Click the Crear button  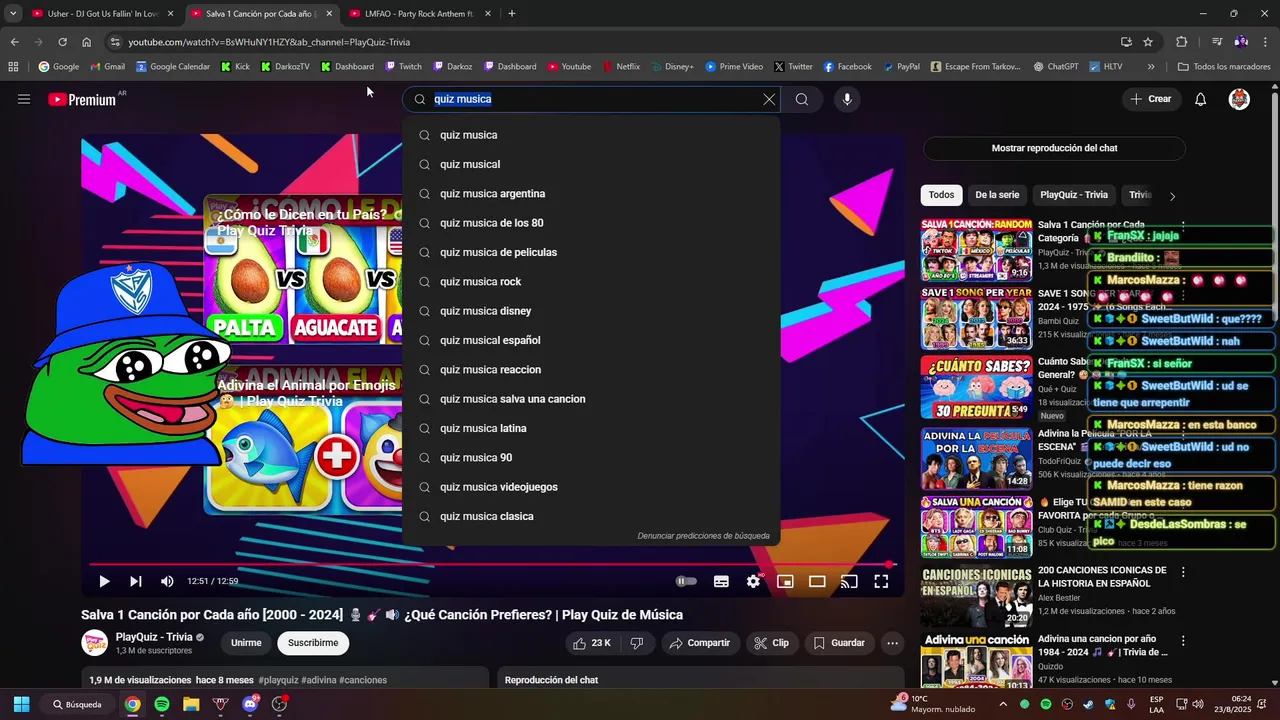click(1150, 99)
